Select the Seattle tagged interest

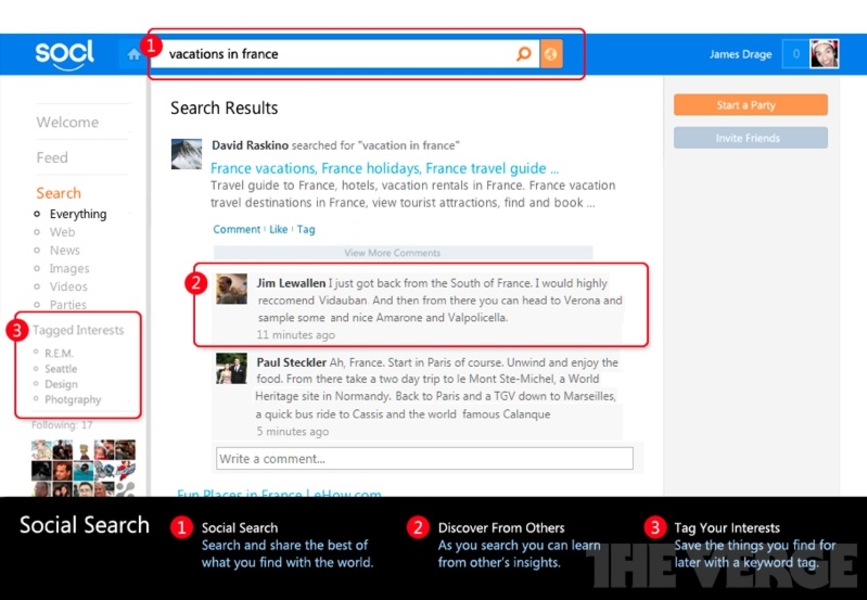tap(61, 369)
